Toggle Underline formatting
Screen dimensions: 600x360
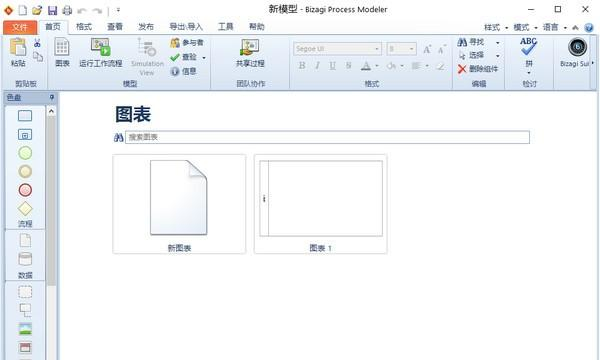[x=333, y=66]
